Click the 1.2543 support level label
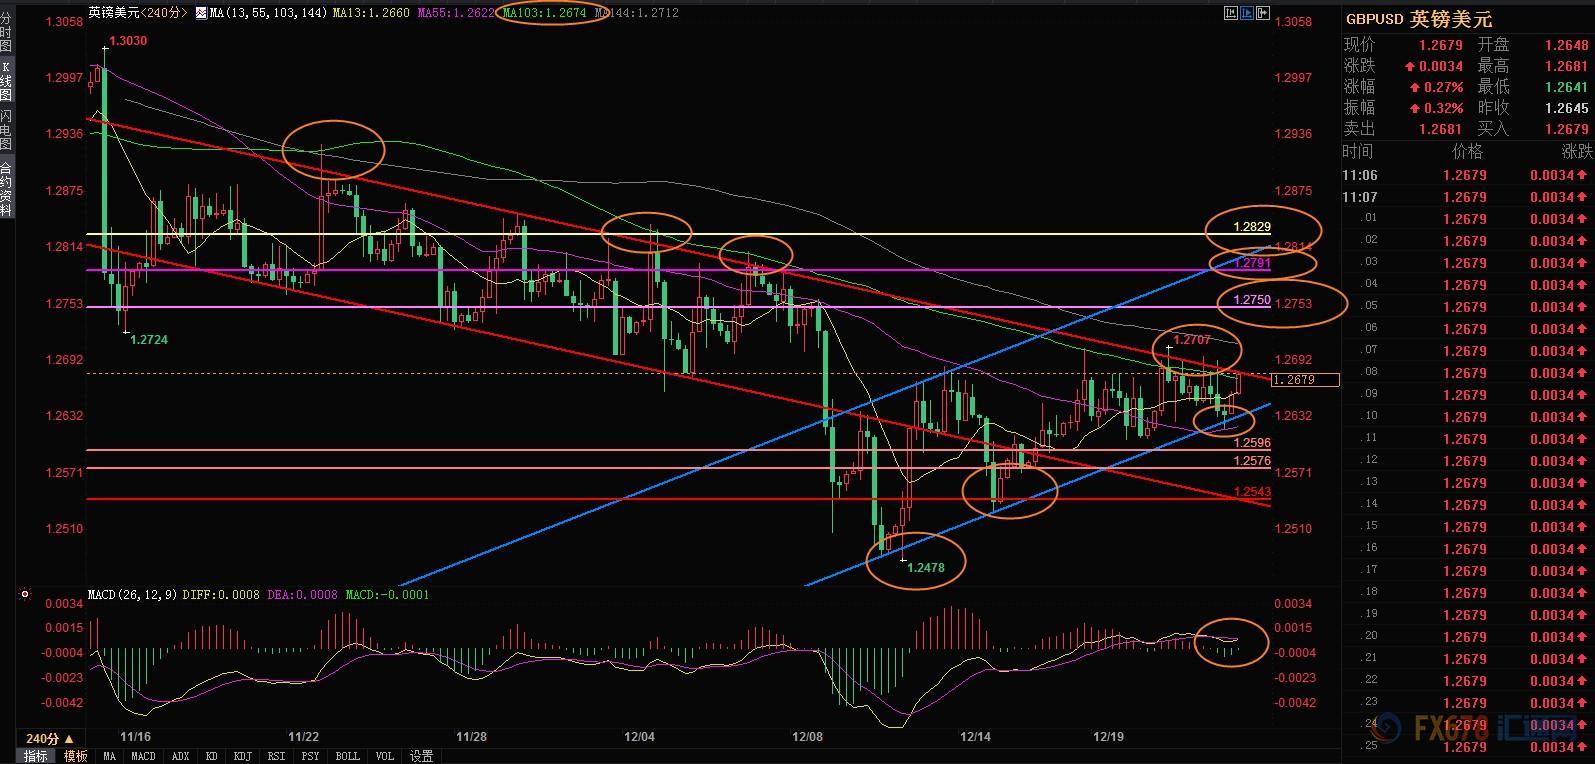The width and height of the screenshot is (1595, 764). click(1252, 492)
